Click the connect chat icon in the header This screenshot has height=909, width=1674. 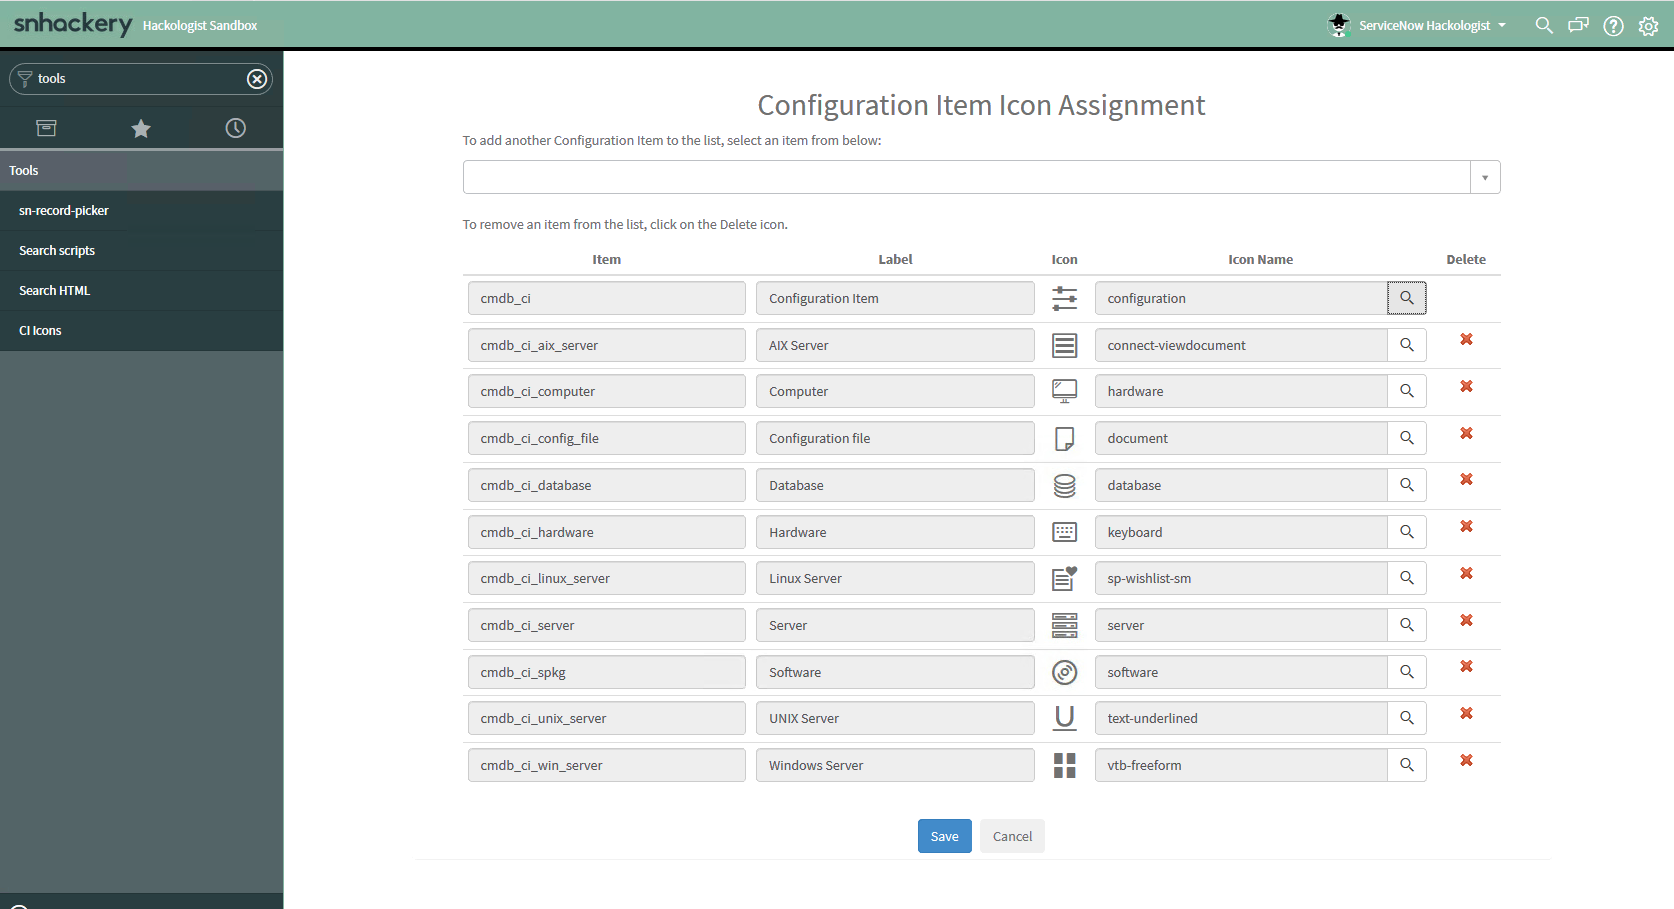[x=1578, y=25]
